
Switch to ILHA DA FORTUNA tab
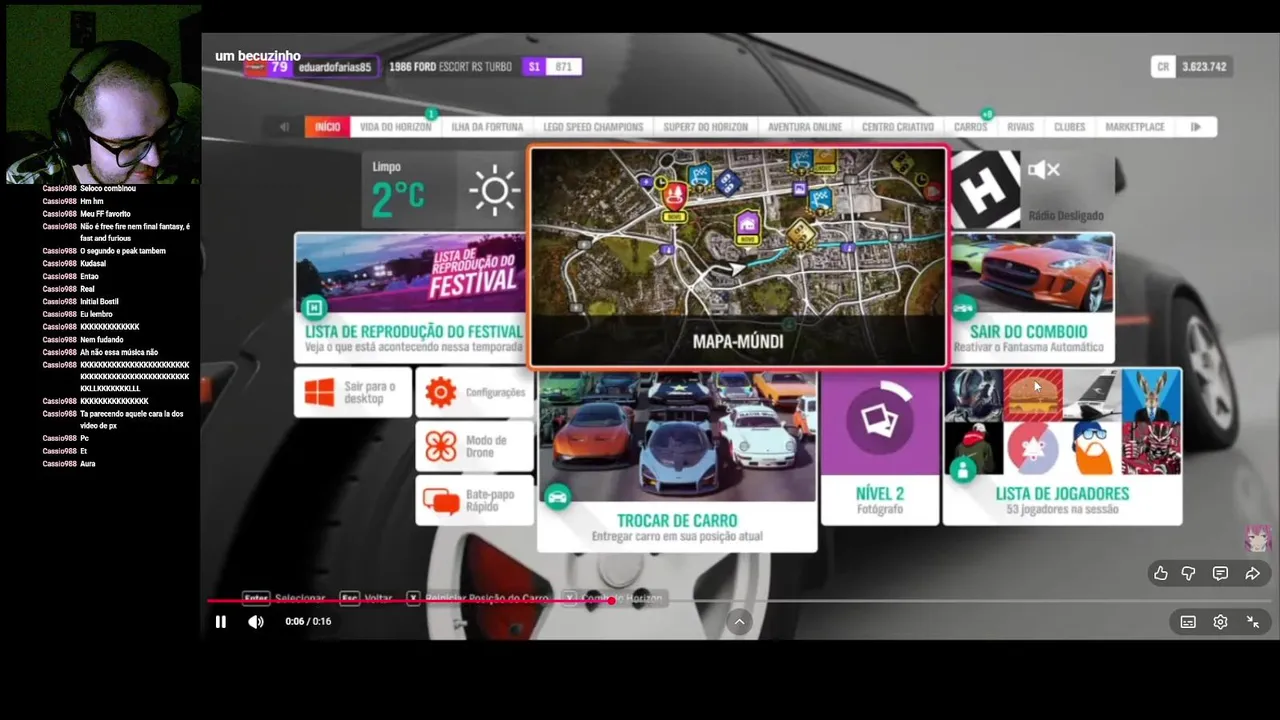click(x=487, y=127)
